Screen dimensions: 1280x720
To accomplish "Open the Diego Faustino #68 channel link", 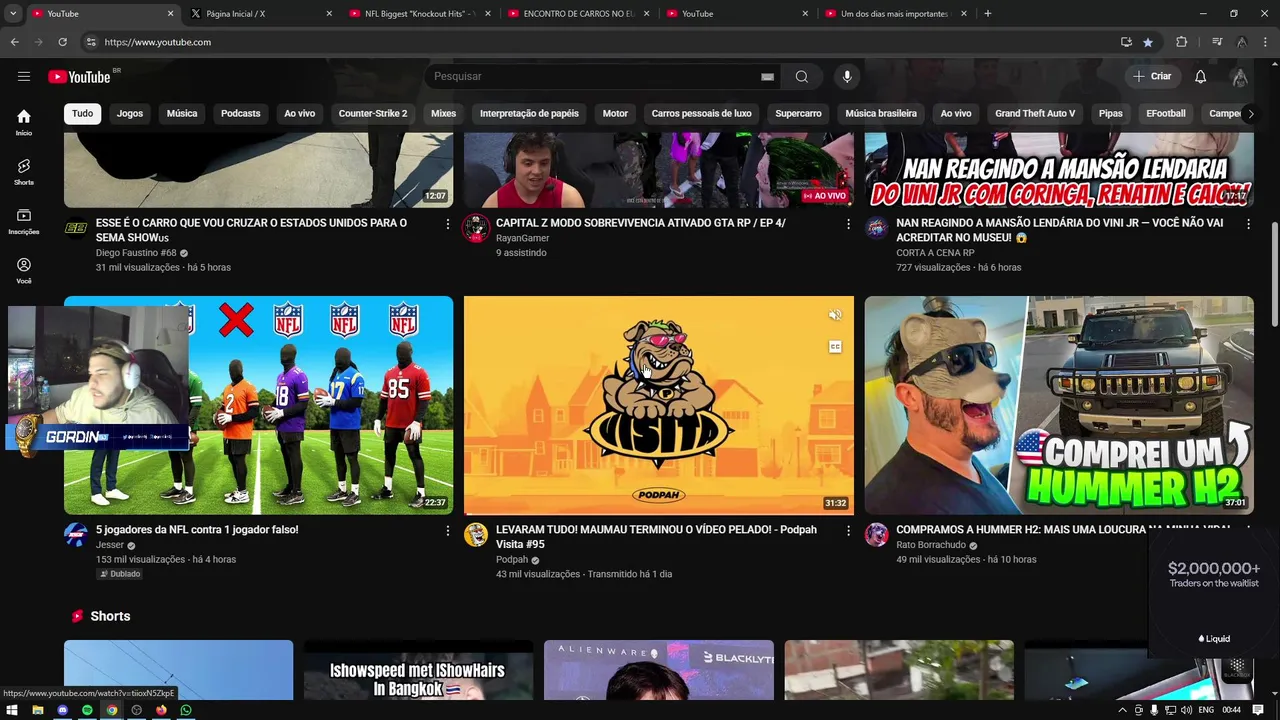I will 136,253.
